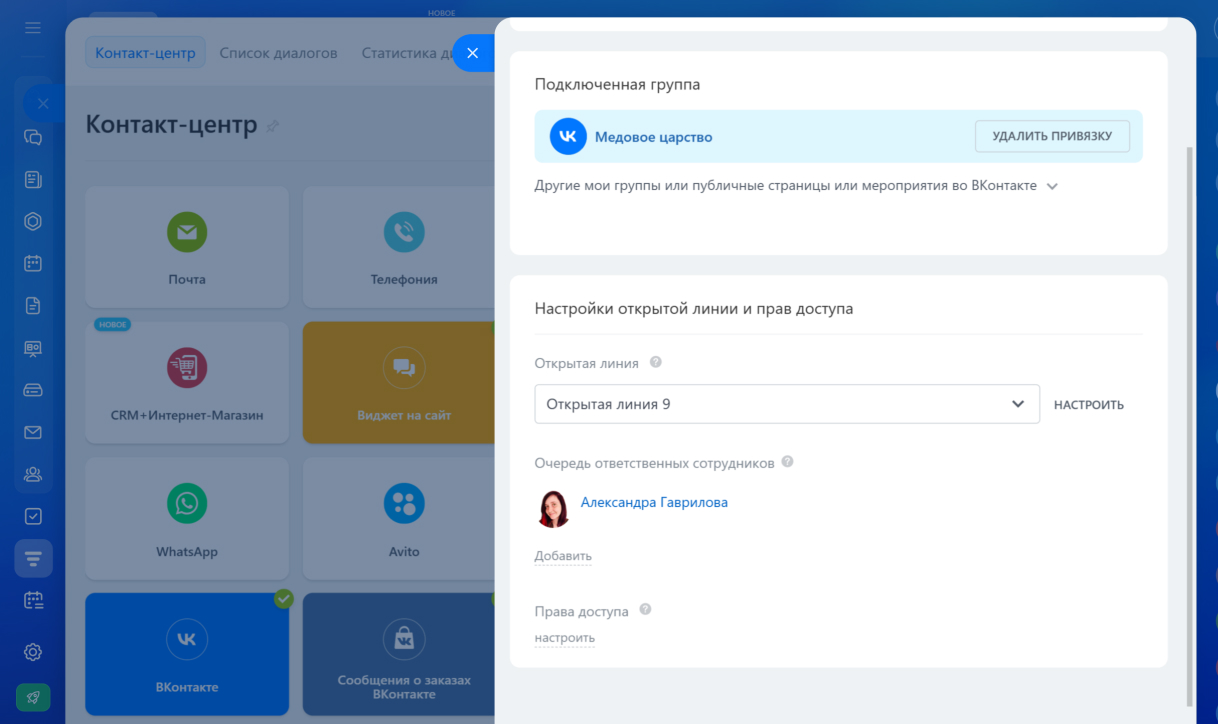Click the VK logo of connected group

(568, 136)
